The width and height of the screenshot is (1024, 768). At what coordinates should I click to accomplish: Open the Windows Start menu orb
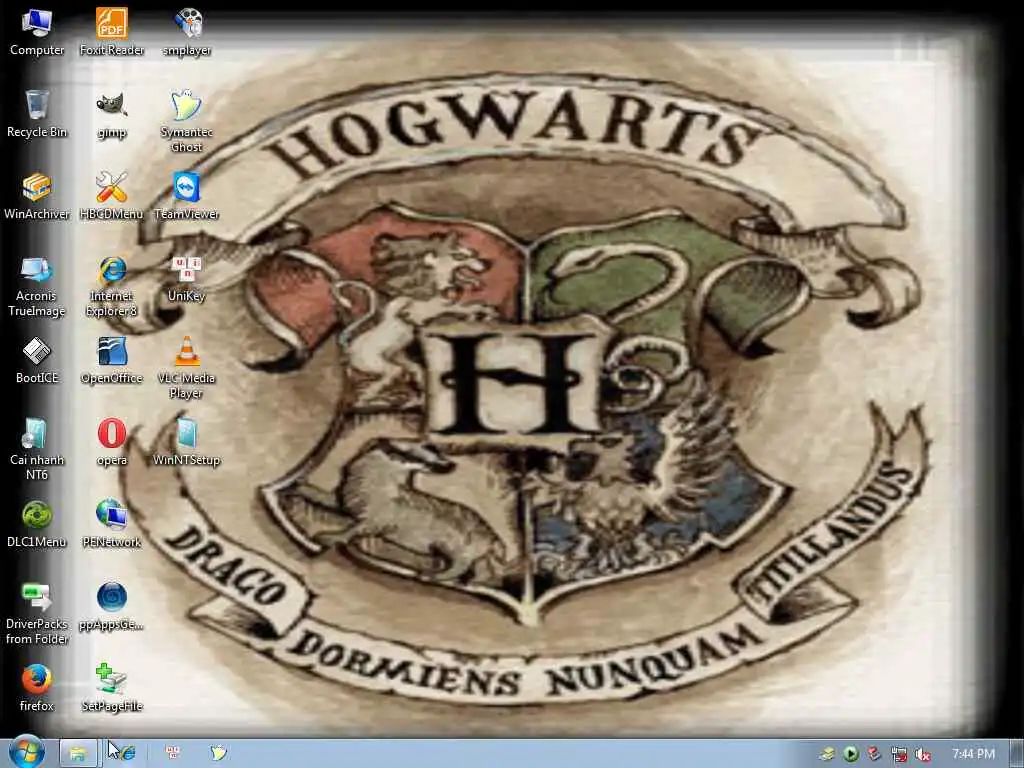coord(26,752)
